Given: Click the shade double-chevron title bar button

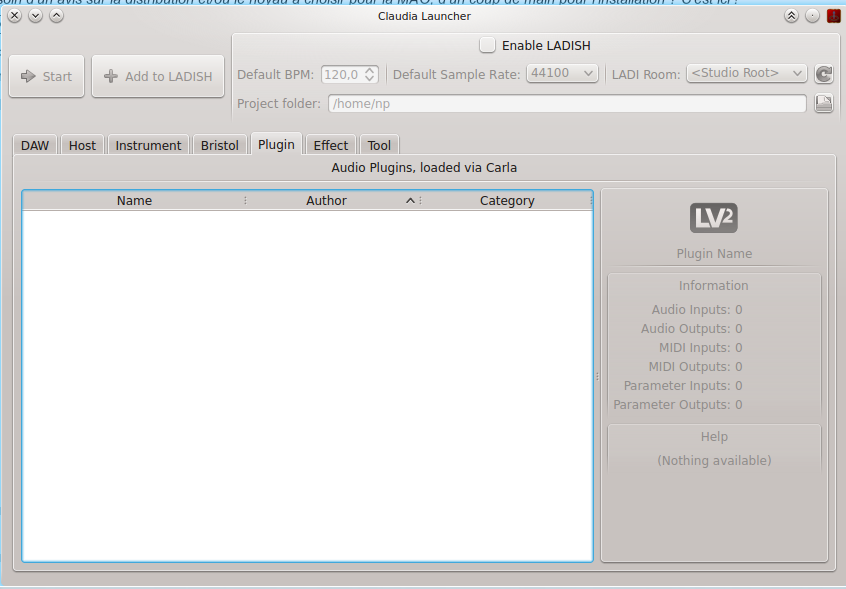Looking at the screenshot, I should tap(792, 16).
